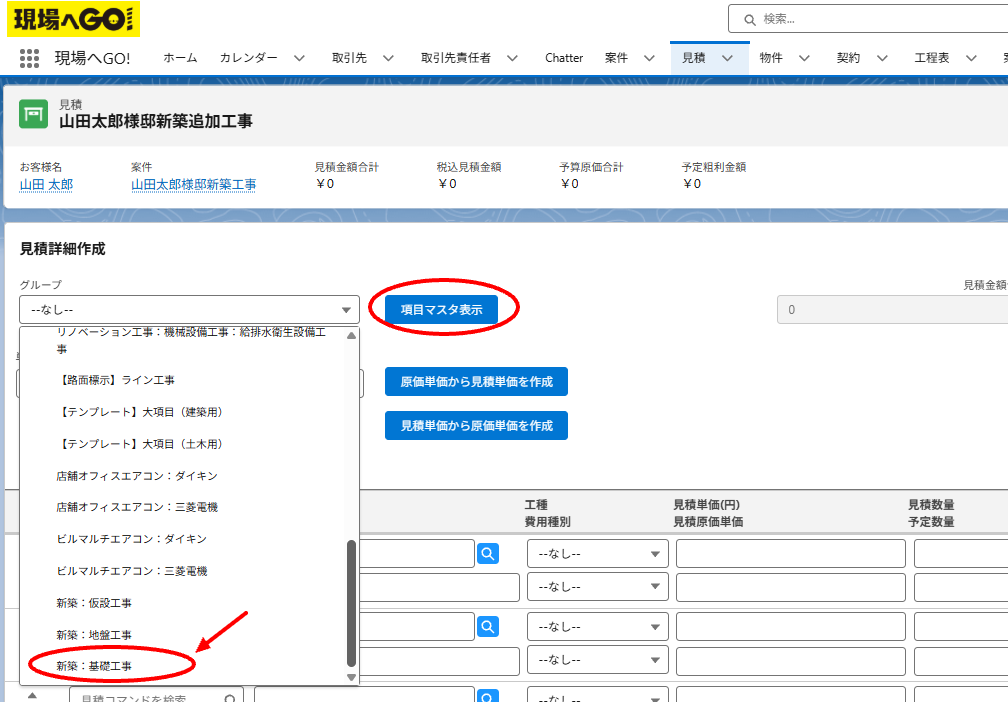Viewport: 1008px width, 702px height.
Task: Open the 山田太郎様邸新築工事 project link
Action: (x=194, y=184)
